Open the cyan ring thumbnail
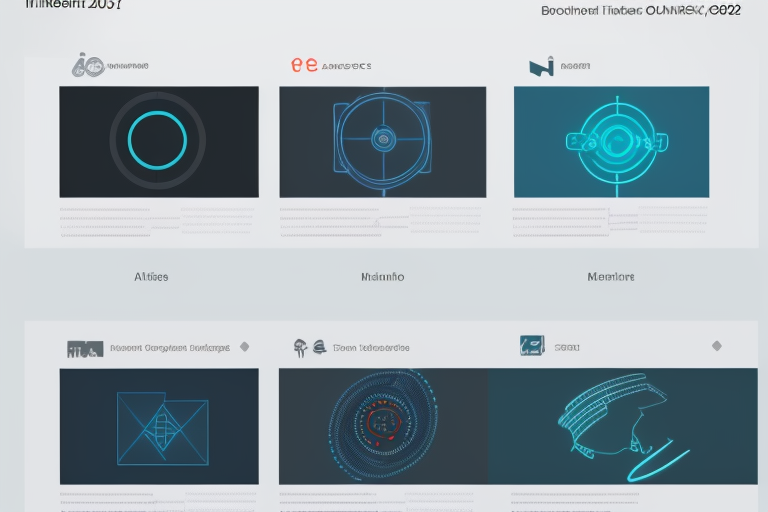Image resolution: width=768 pixels, height=512 pixels. tap(158, 141)
